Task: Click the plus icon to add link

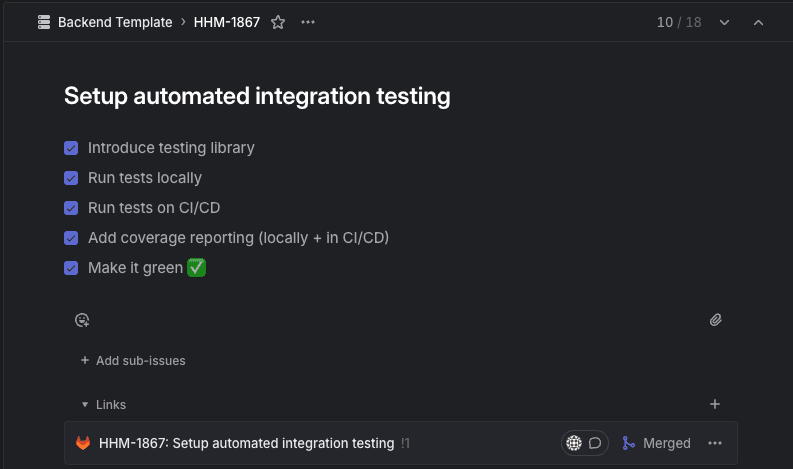Action: point(714,404)
